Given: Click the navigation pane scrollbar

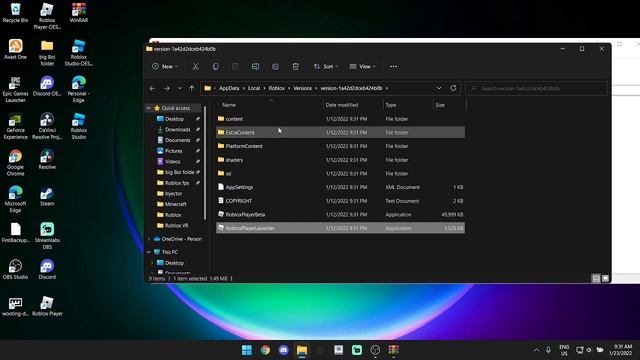Looking at the screenshot, I should click(x=204, y=163).
